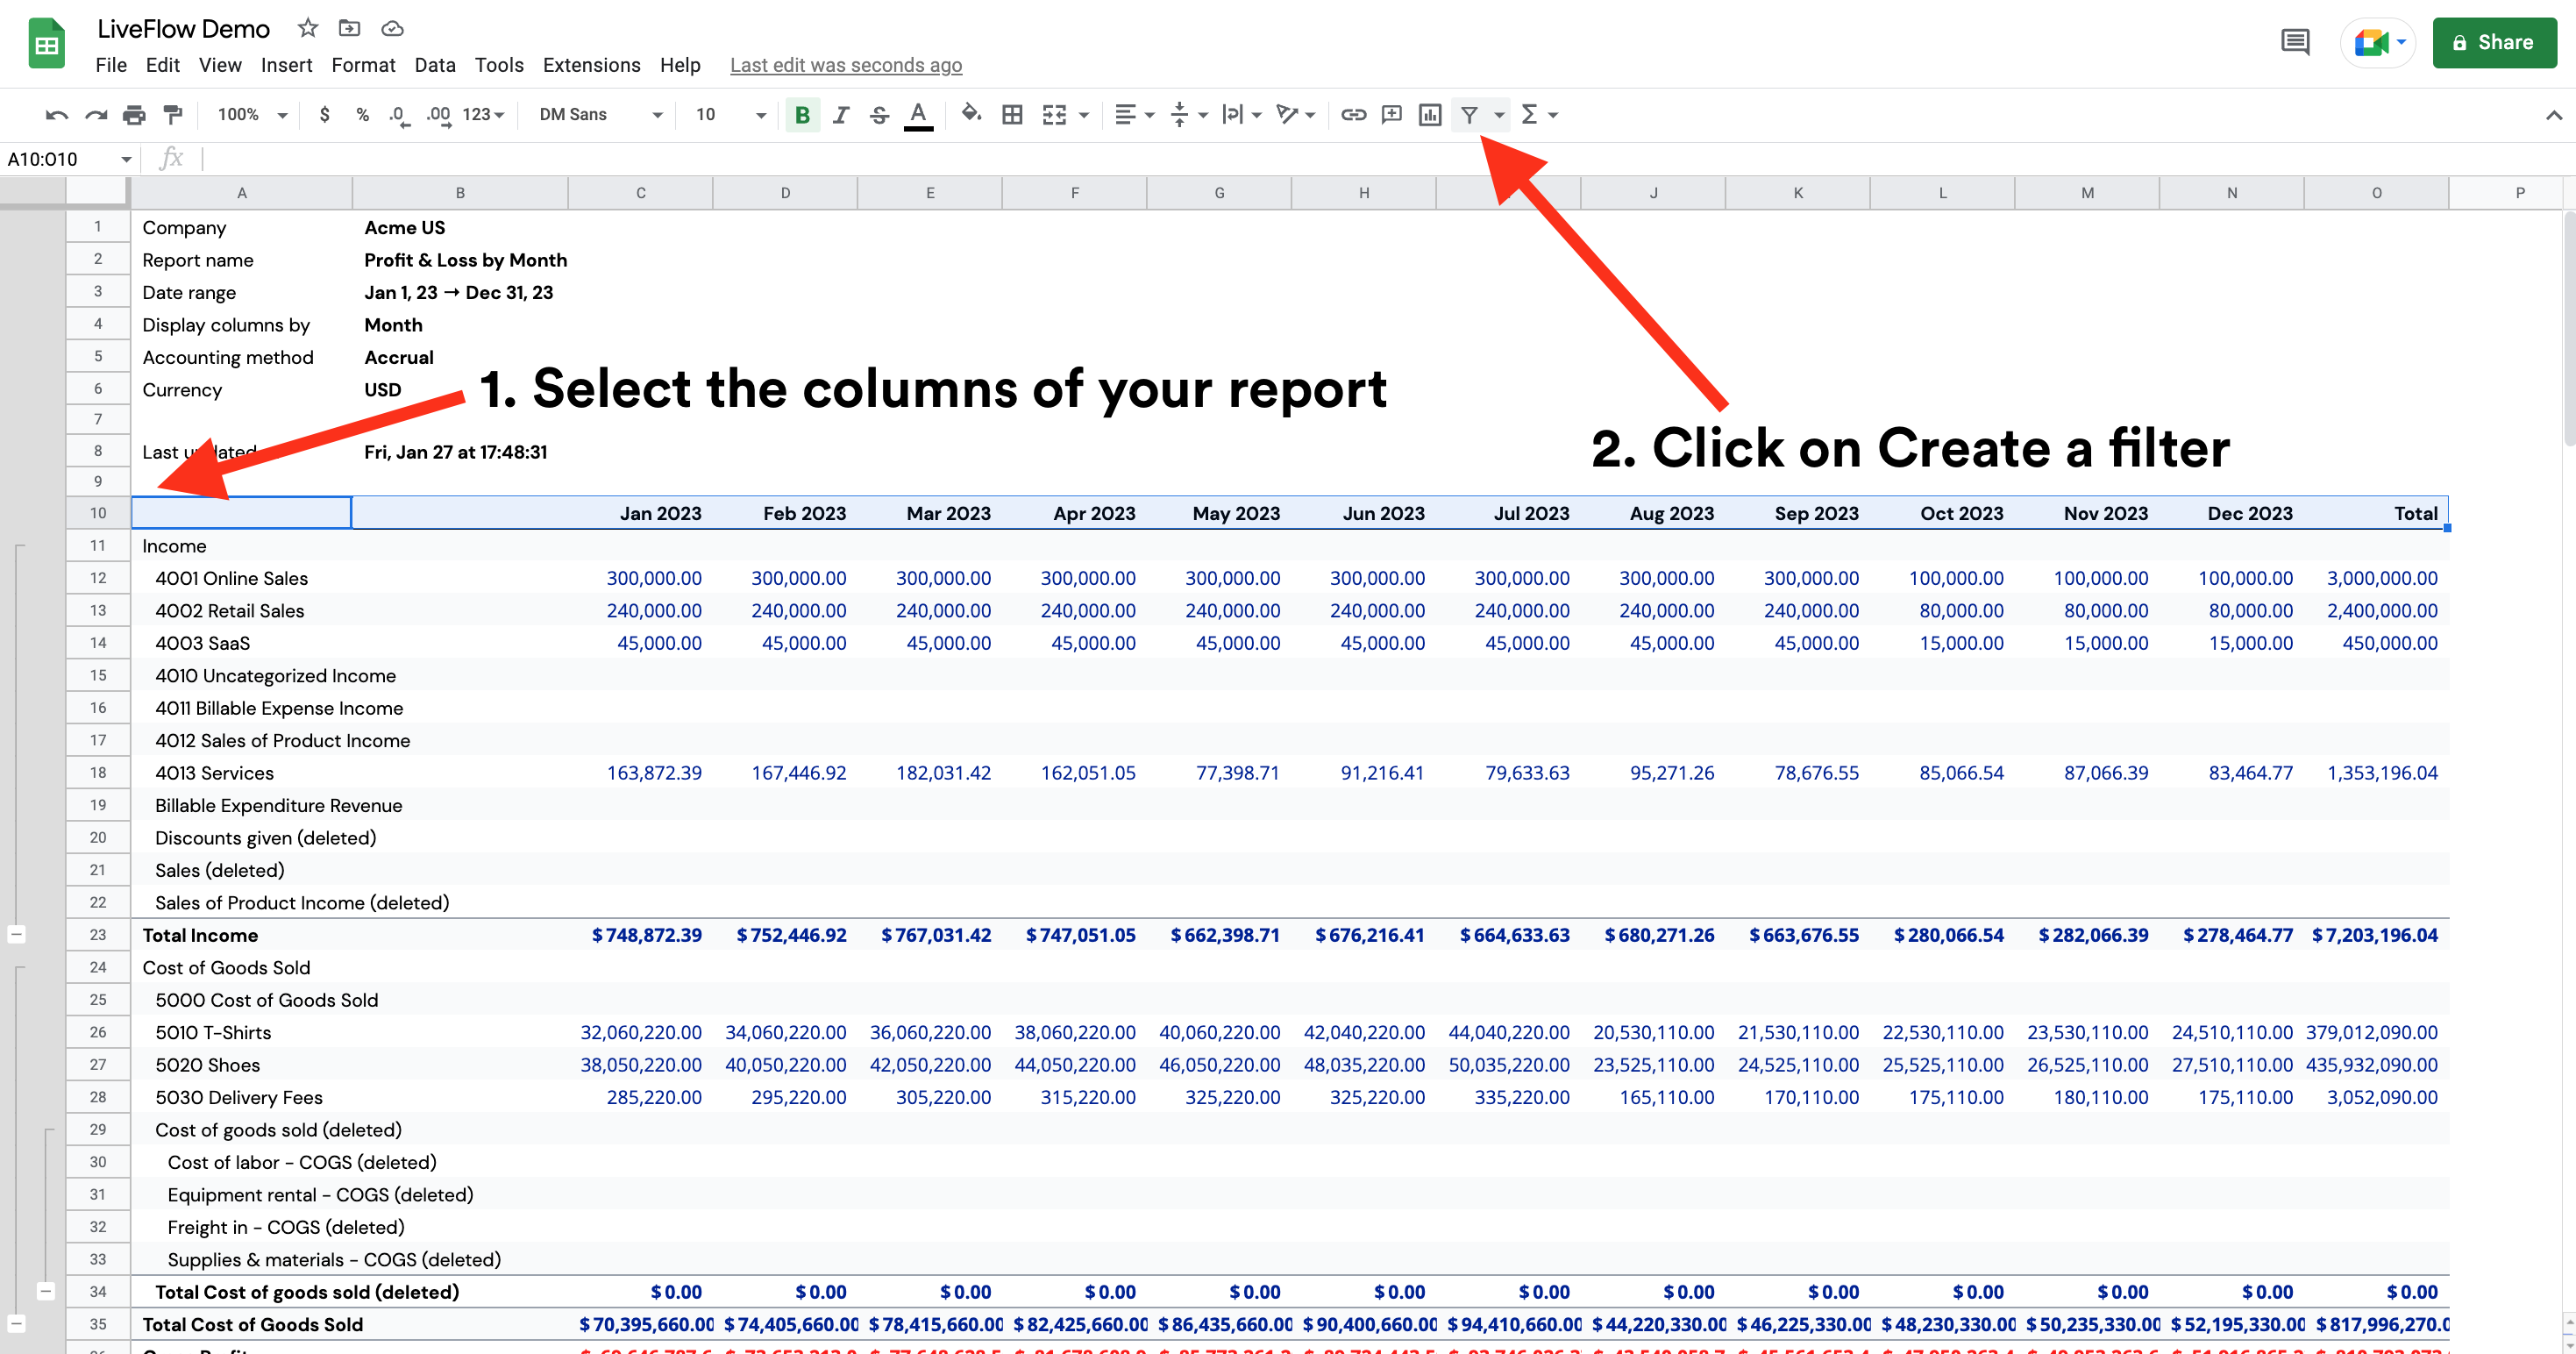Go to Sheets home via green logo
The image size is (2576, 1354).
(47, 43)
